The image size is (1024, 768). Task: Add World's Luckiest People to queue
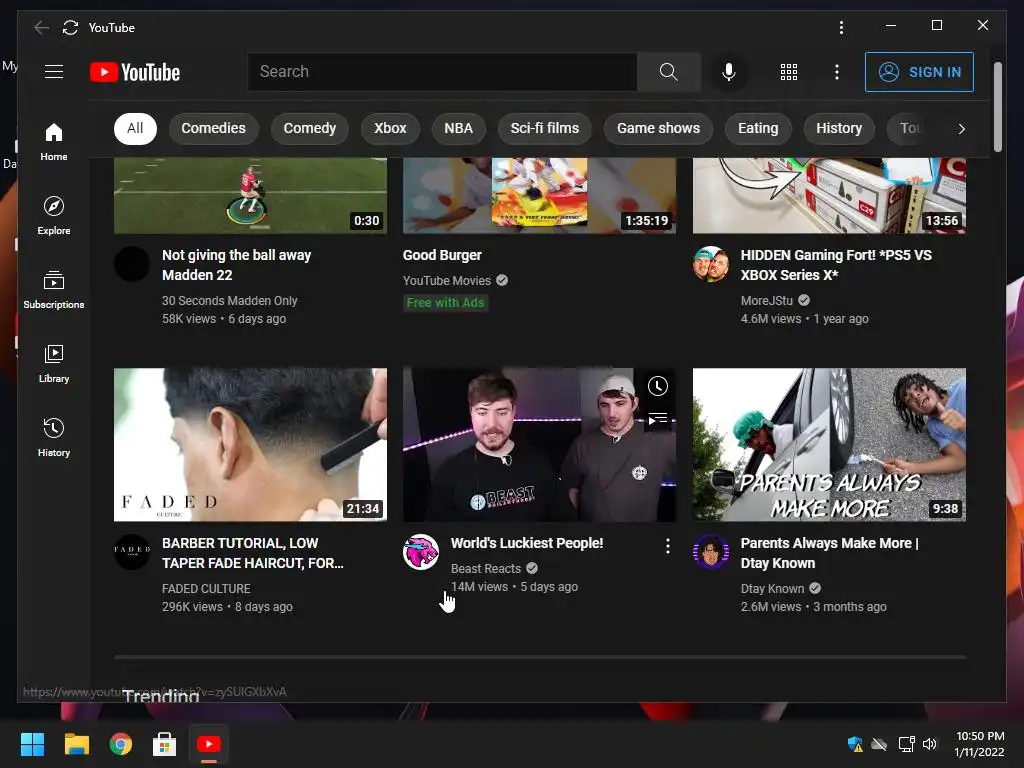tap(658, 419)
